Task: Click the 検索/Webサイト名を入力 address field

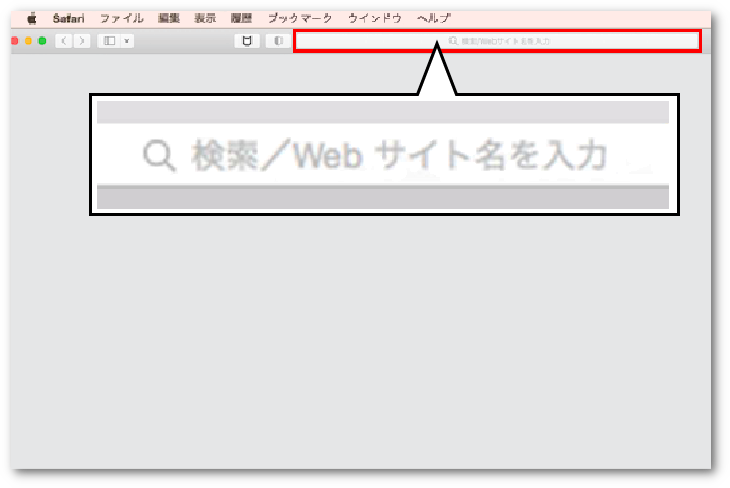Action: click(497, 41)
